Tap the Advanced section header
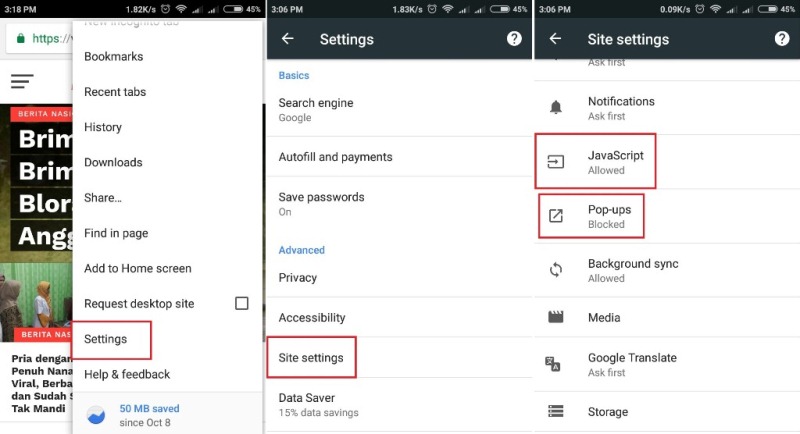 302,250
